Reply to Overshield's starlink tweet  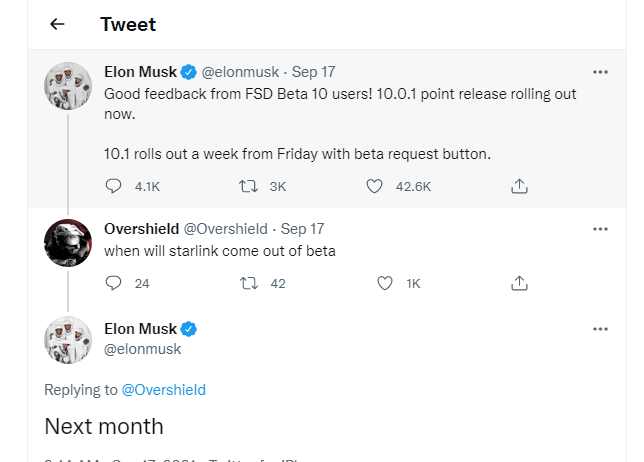tap(114, 283)
